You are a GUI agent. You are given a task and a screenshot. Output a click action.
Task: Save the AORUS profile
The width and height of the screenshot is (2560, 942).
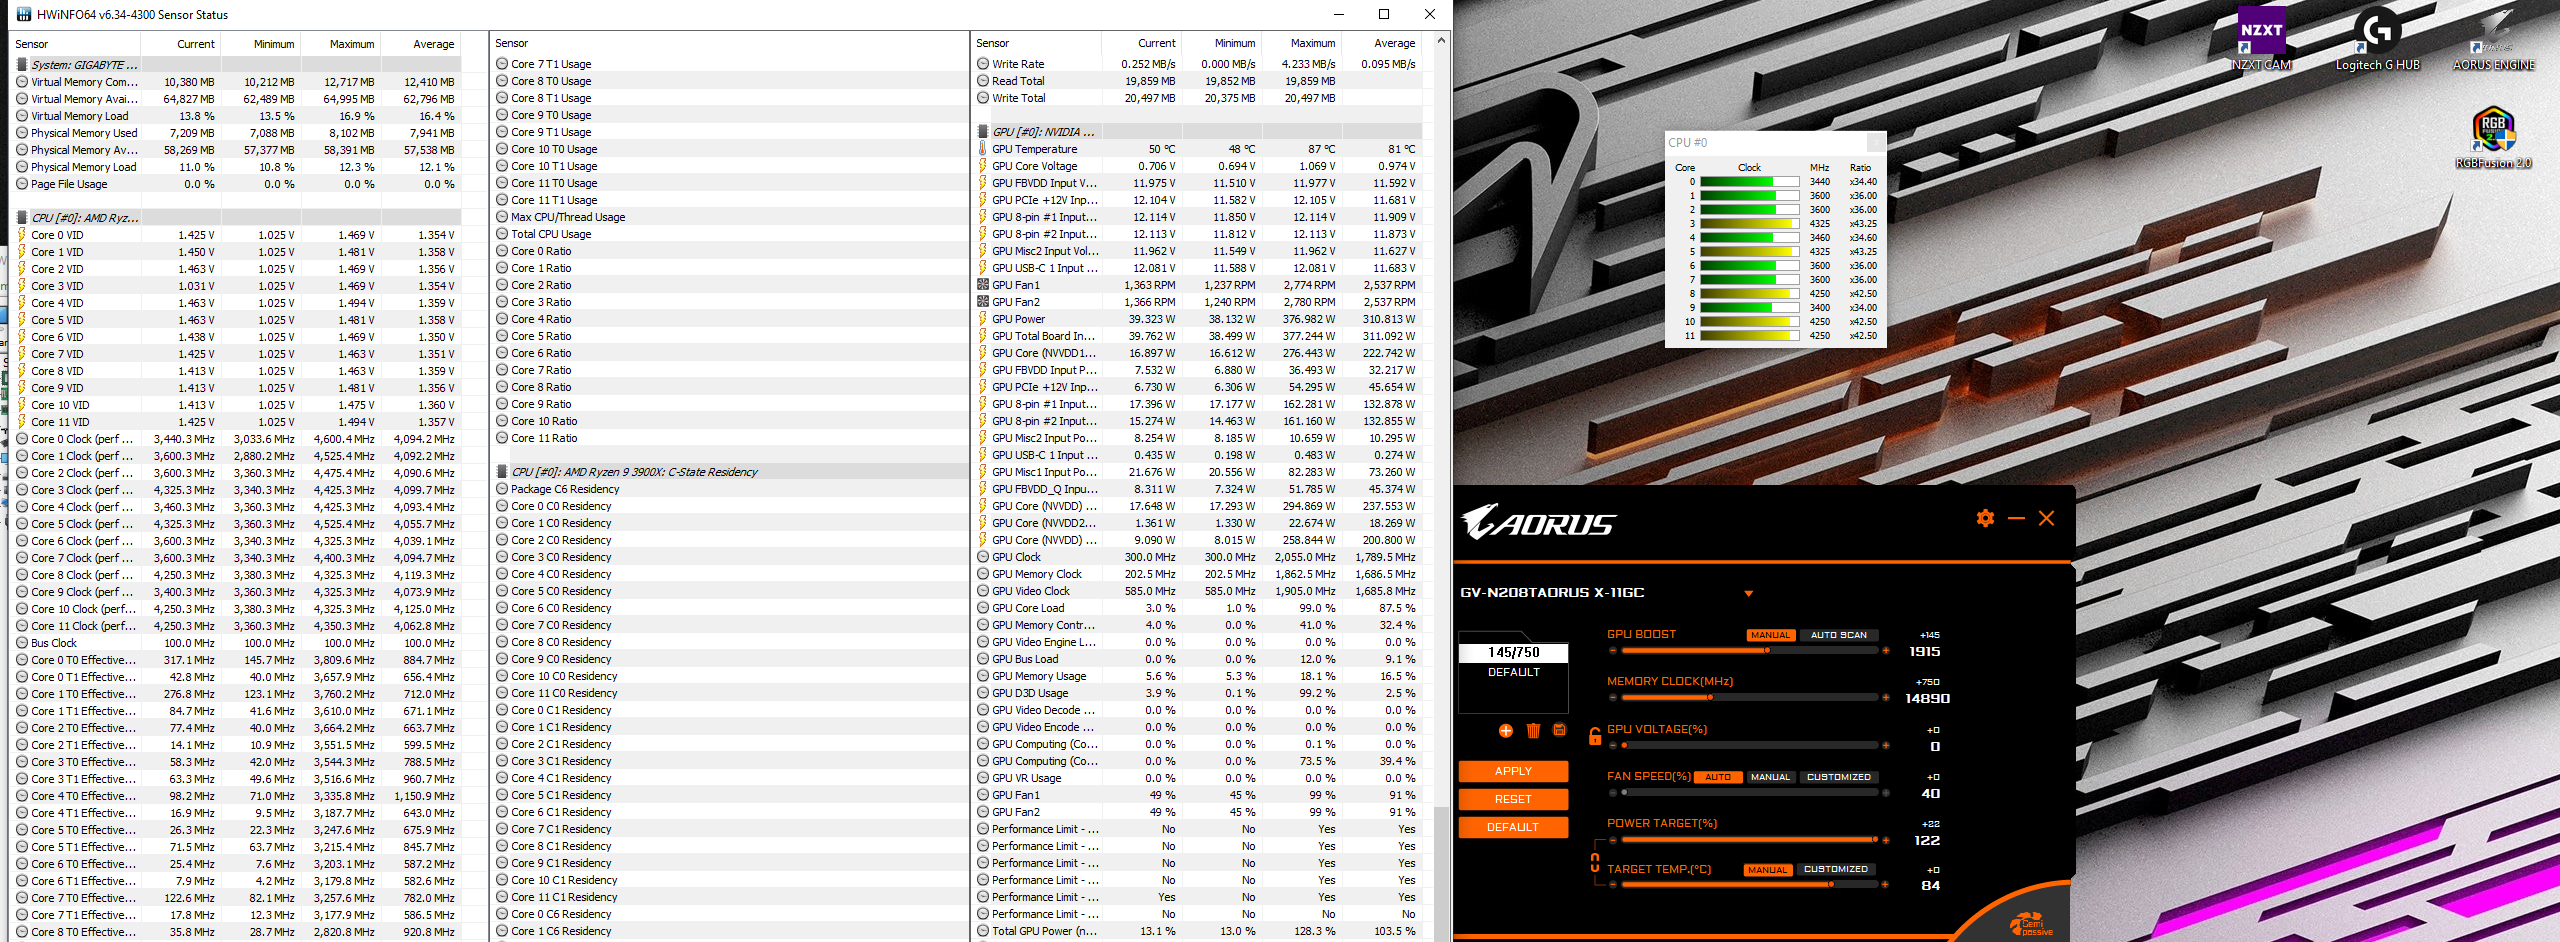1559,731
